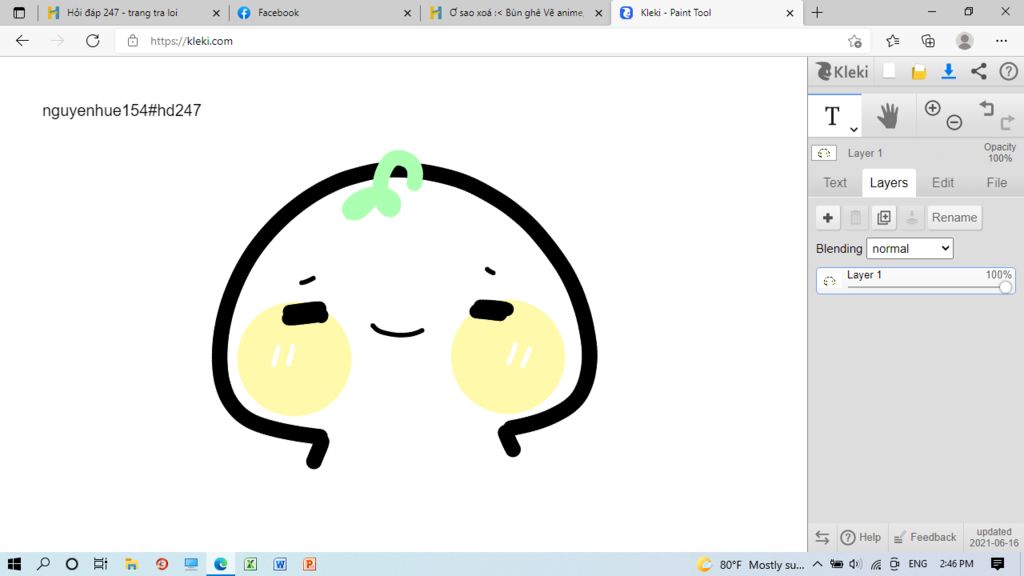Image resolution: width=1024 pixels, height=576 pixels.
Task: Duplicate the current layer
Action: [x=884, y=217]
